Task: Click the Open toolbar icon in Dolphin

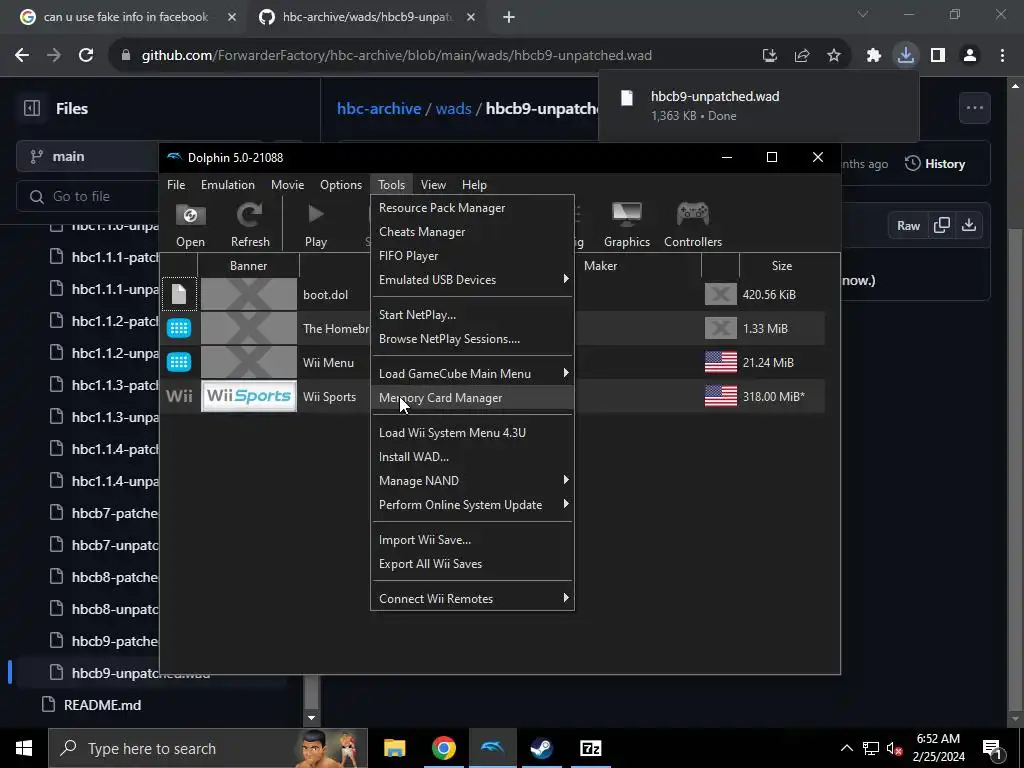Action: (x=190, y=225)
